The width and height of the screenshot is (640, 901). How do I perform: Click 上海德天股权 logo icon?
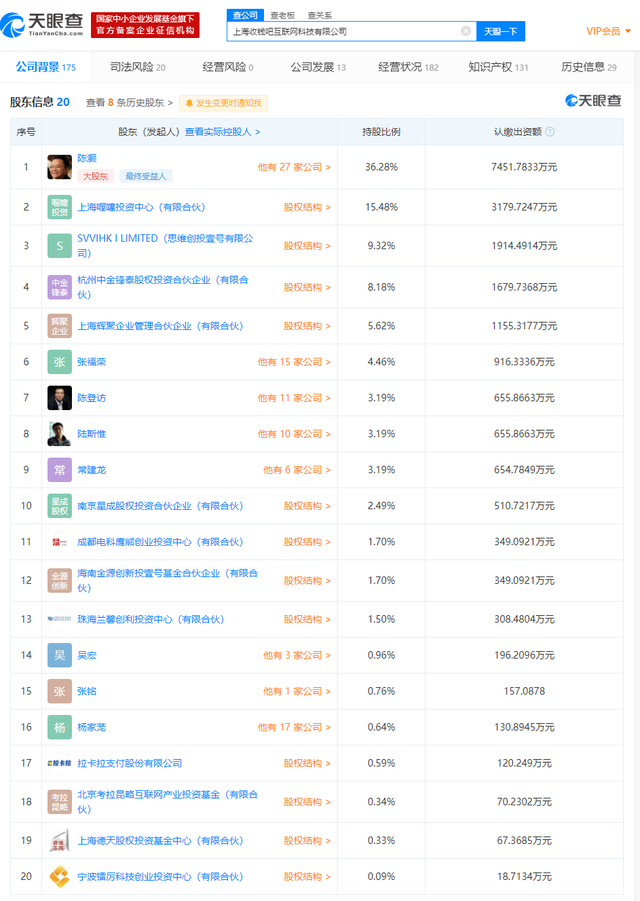pos(60,840)
